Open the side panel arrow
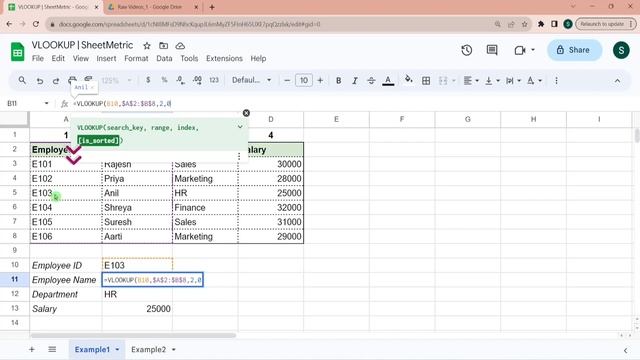Image resolution: width=640 pixels, height=360 pixels. click(x=625, y=350)
